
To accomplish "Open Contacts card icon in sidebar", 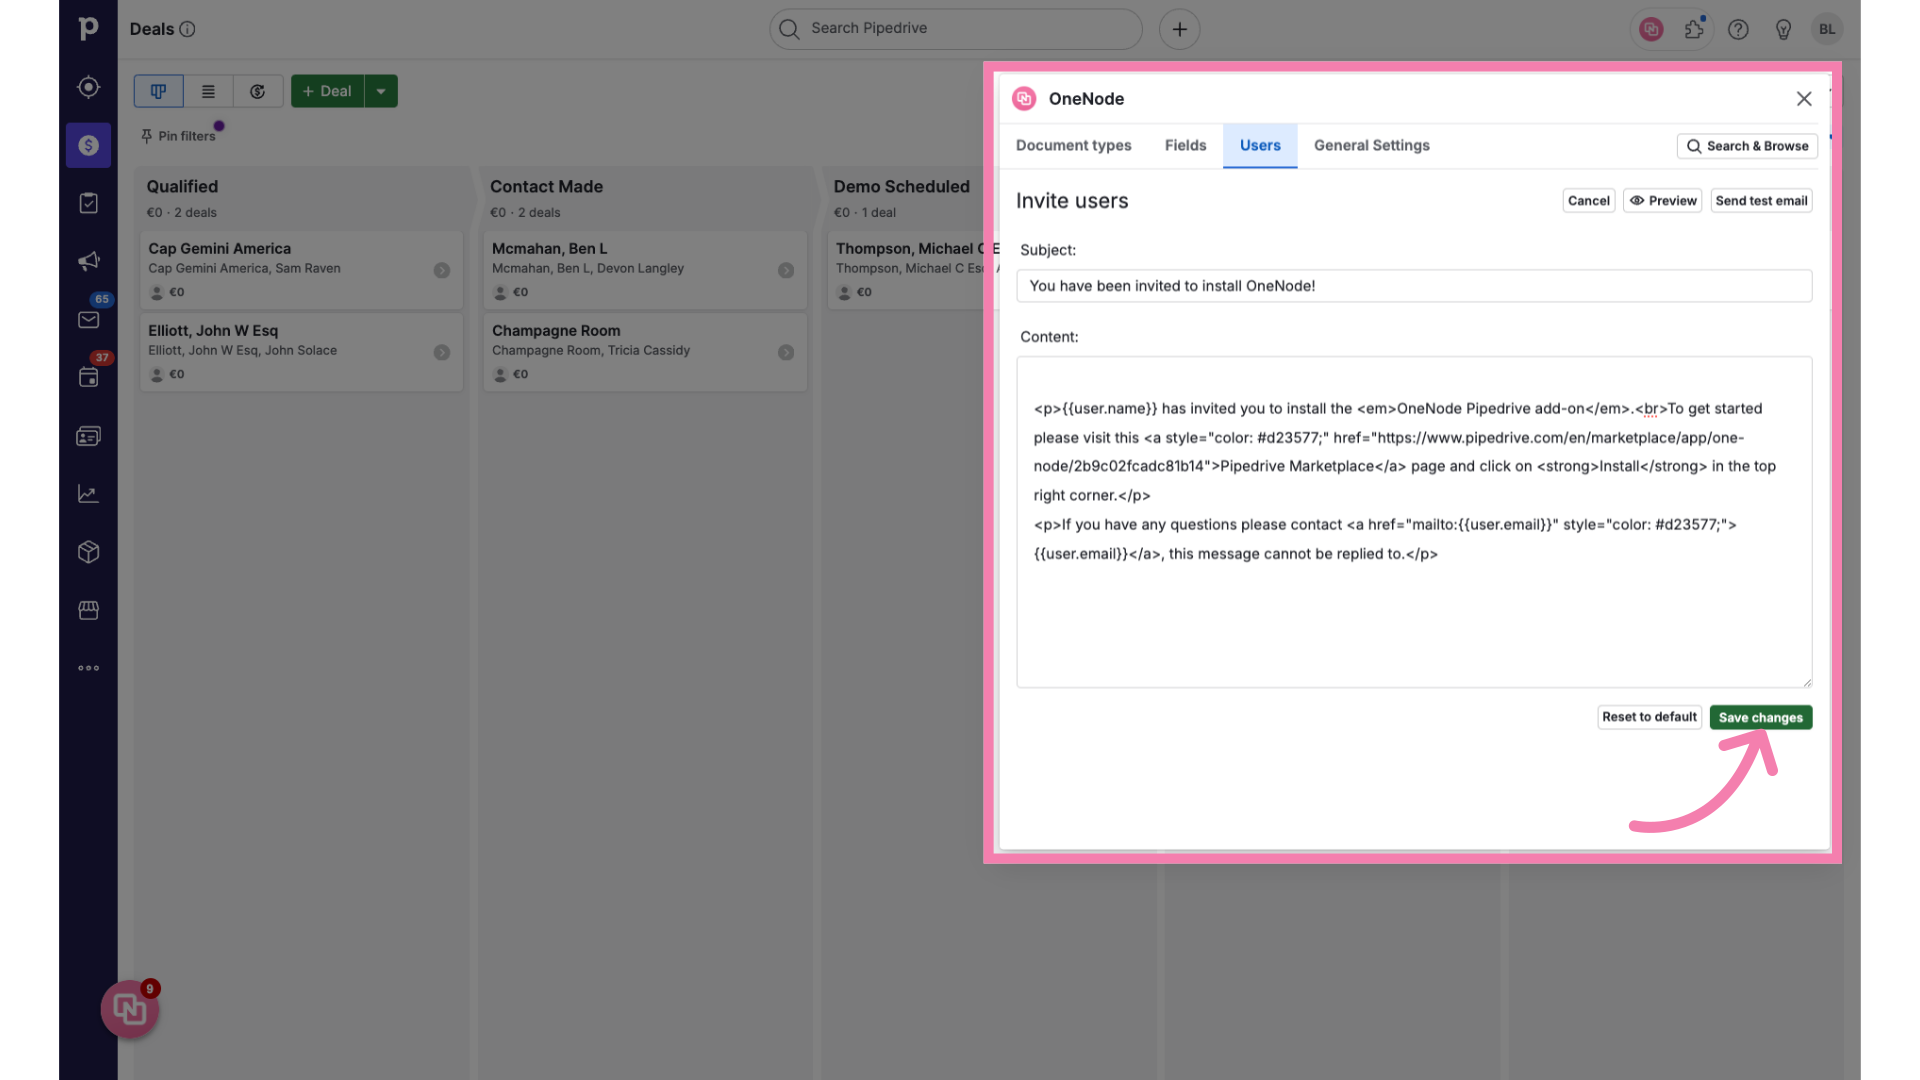I will (88, 436).
